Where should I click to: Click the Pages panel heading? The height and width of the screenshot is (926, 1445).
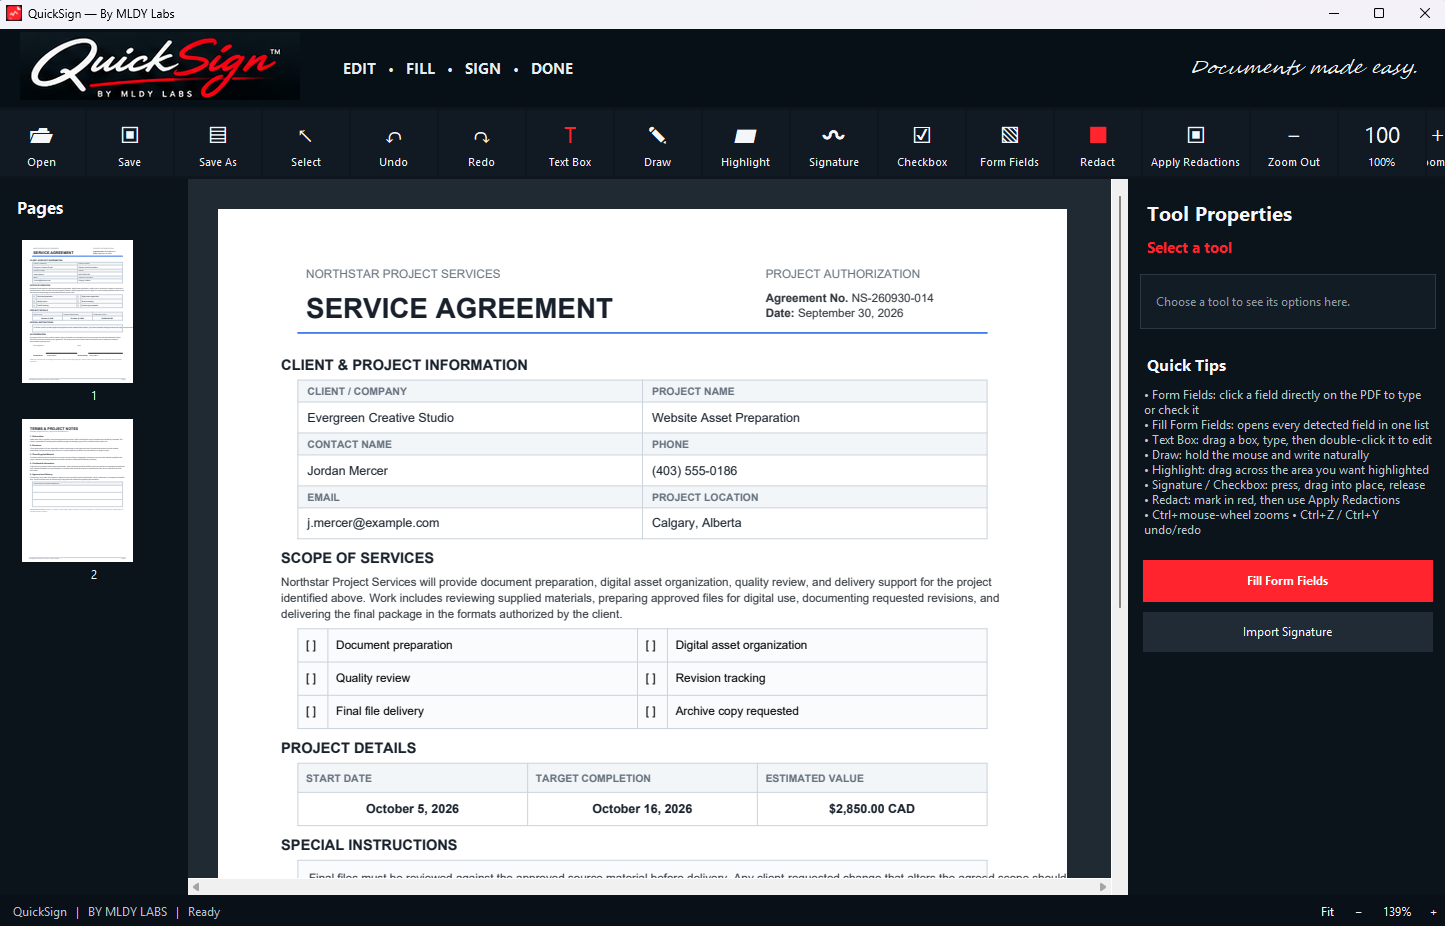pos(40,208)
